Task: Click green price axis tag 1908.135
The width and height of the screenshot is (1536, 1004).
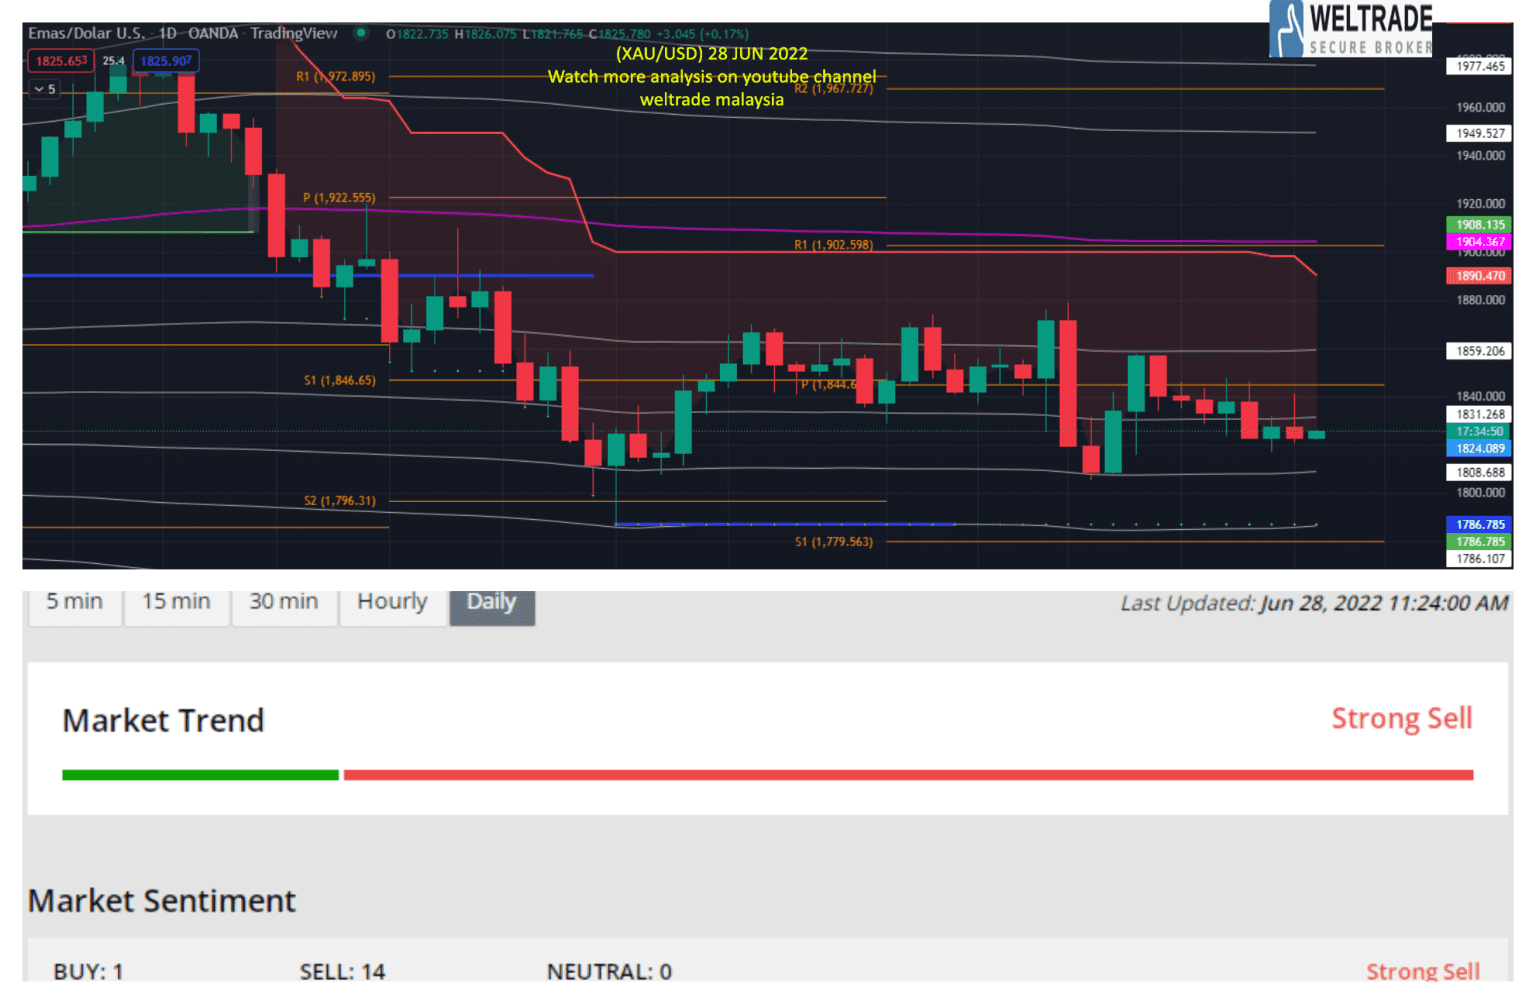Action: tap(1480, 225)
